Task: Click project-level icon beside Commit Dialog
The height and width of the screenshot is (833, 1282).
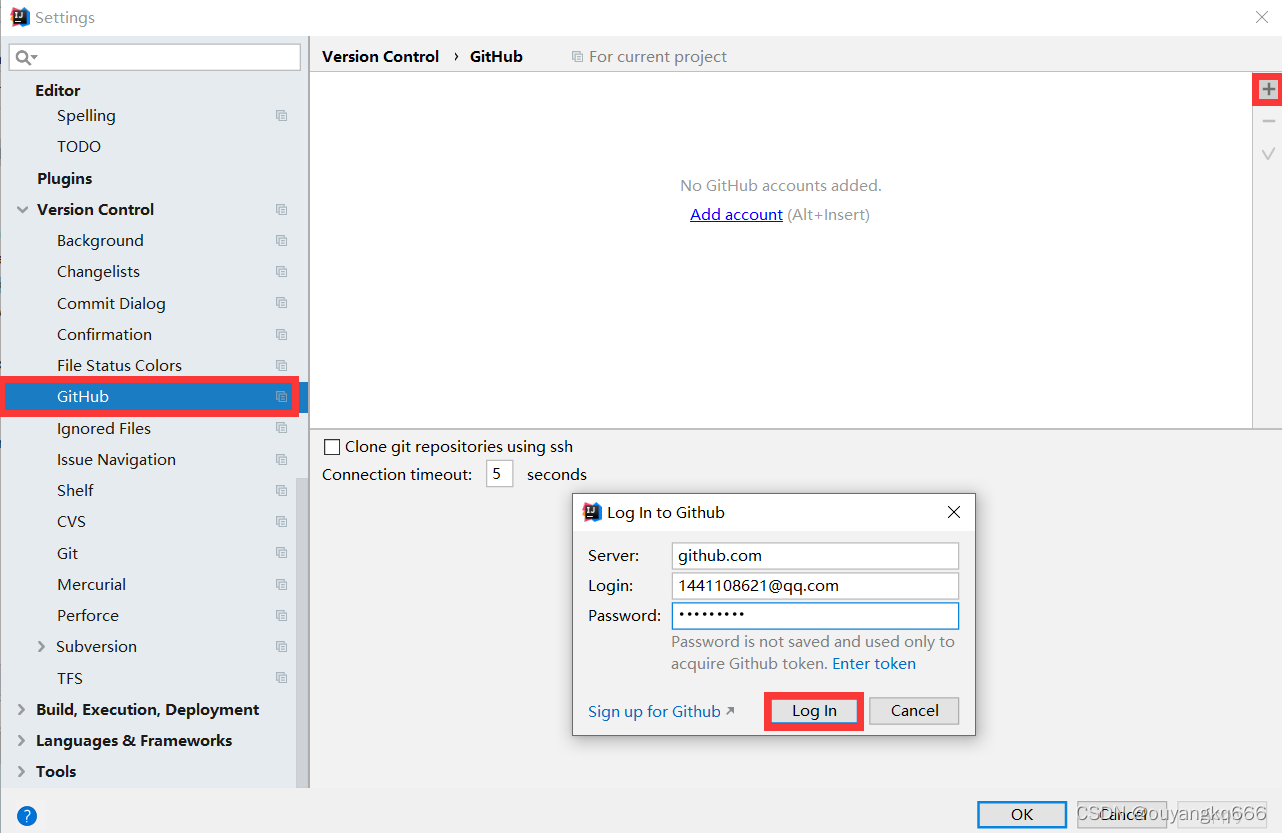Action: tap(282, 303)
